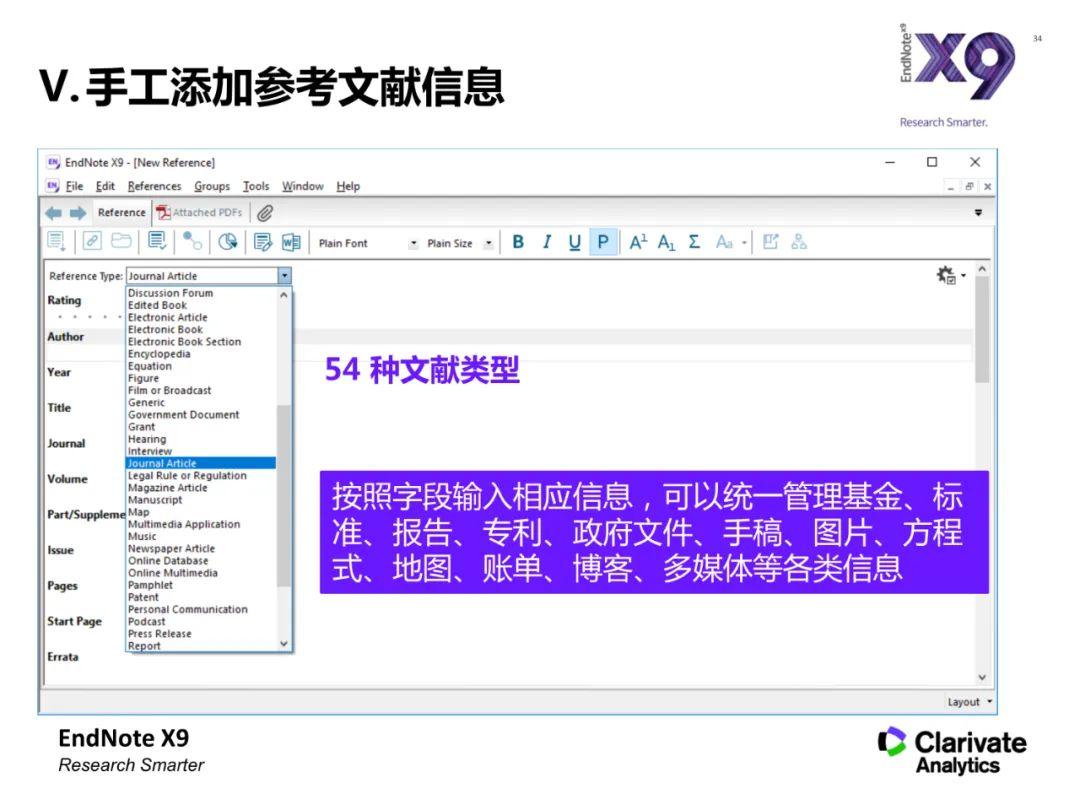Open the Reference Type dropdown
1080x810 pixels.
[x=284, y=274]
